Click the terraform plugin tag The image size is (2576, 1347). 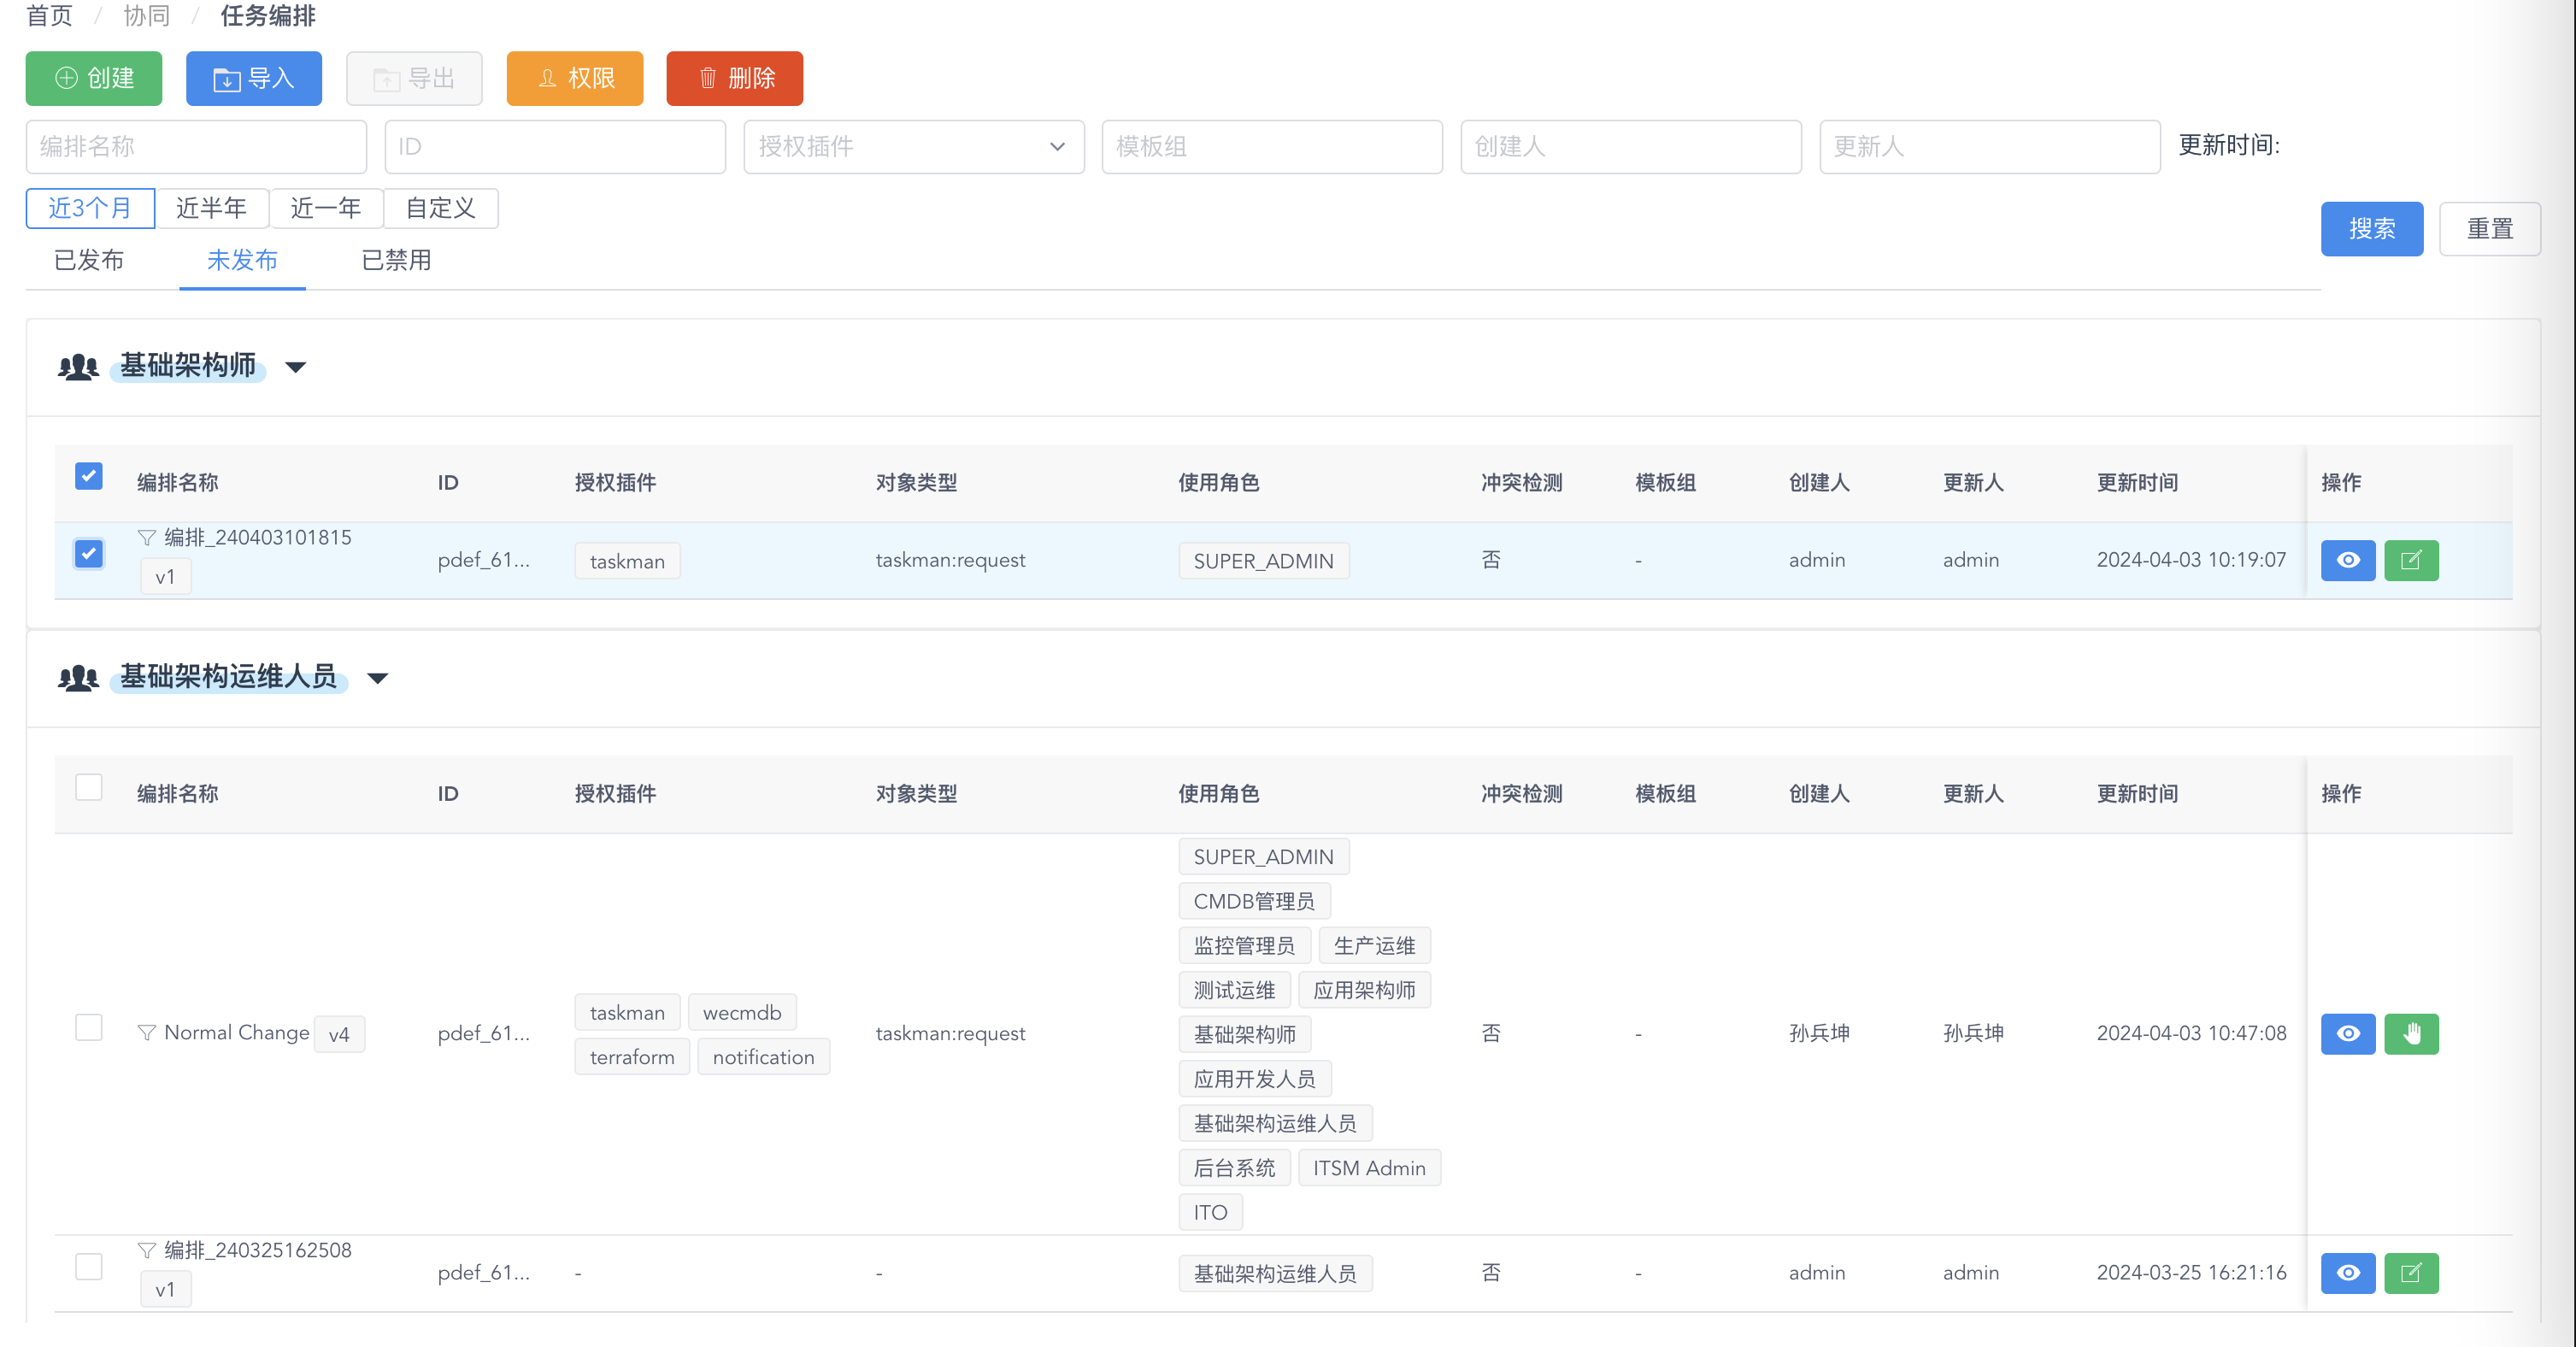tap(632, 1057)
